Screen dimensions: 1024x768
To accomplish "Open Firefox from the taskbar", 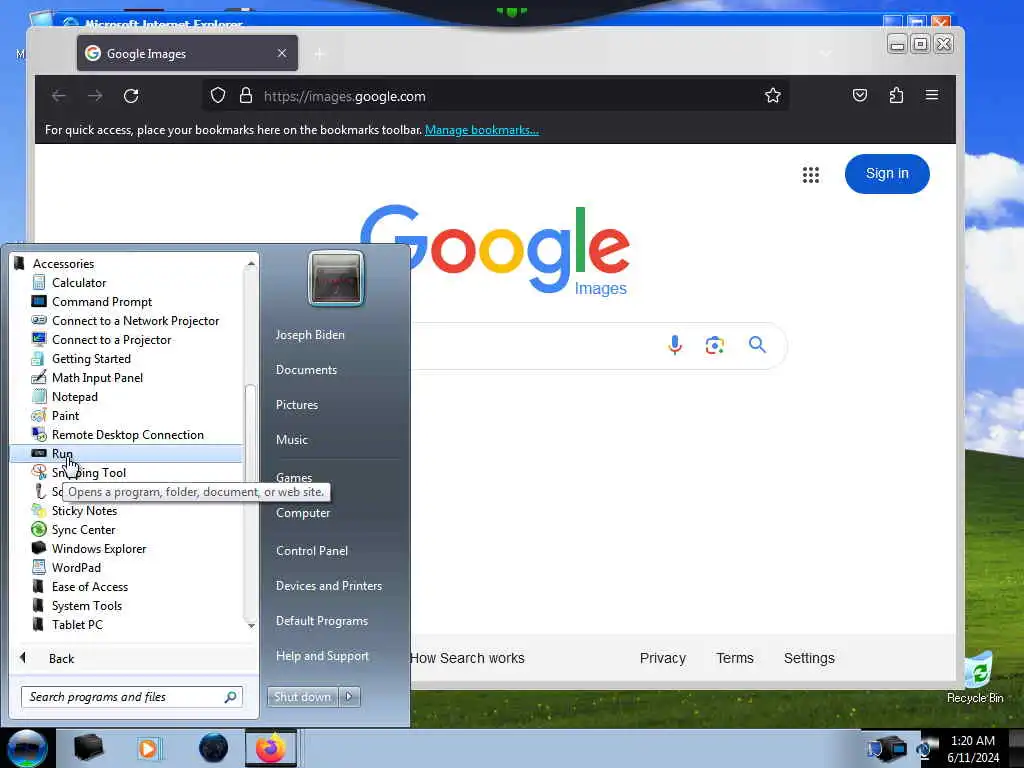I will click(270, 748).
